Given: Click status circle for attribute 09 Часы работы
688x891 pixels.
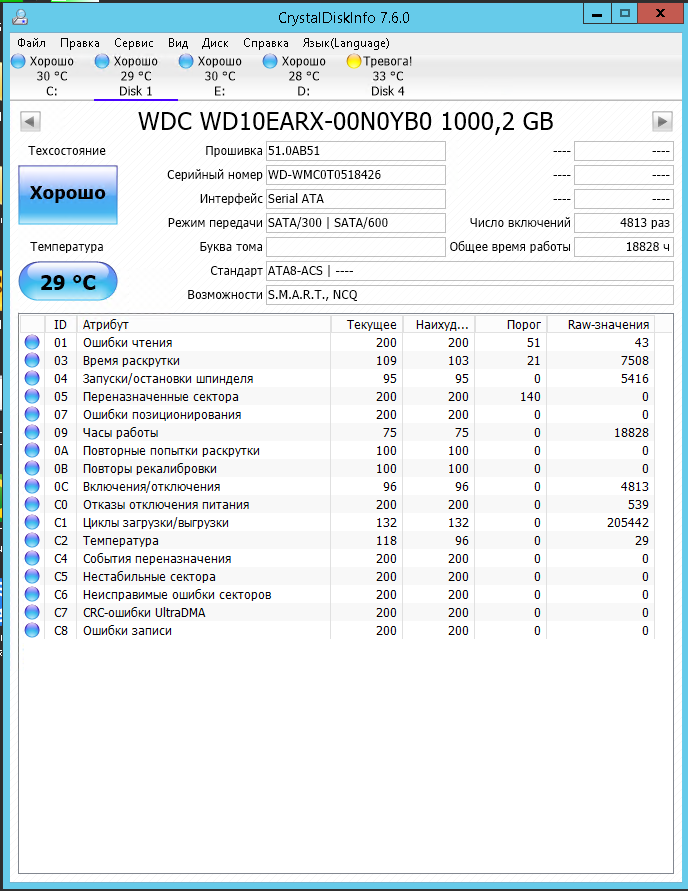Looking at the screenshot, I should 32,432.
